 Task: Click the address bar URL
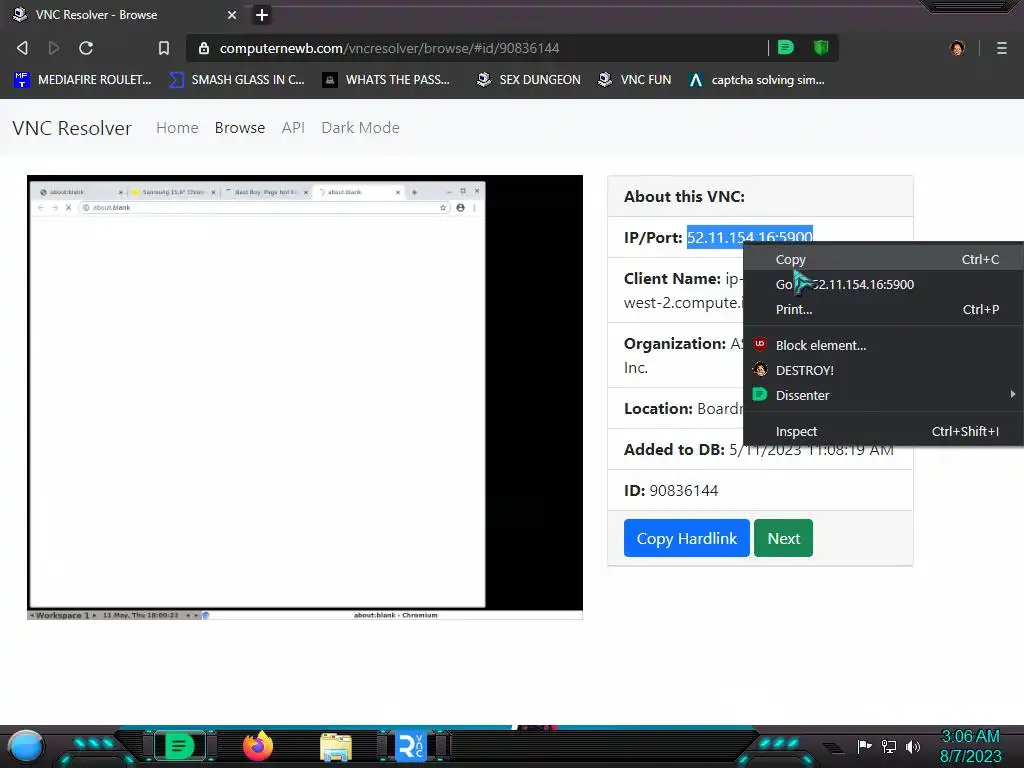coord(389,48)
